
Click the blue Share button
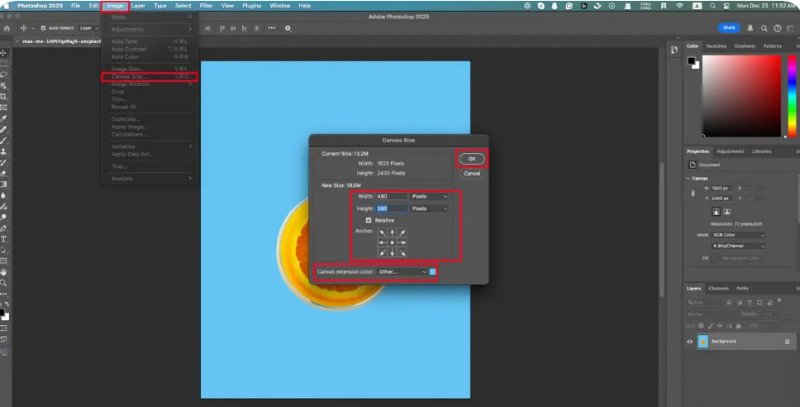[729, 28]
